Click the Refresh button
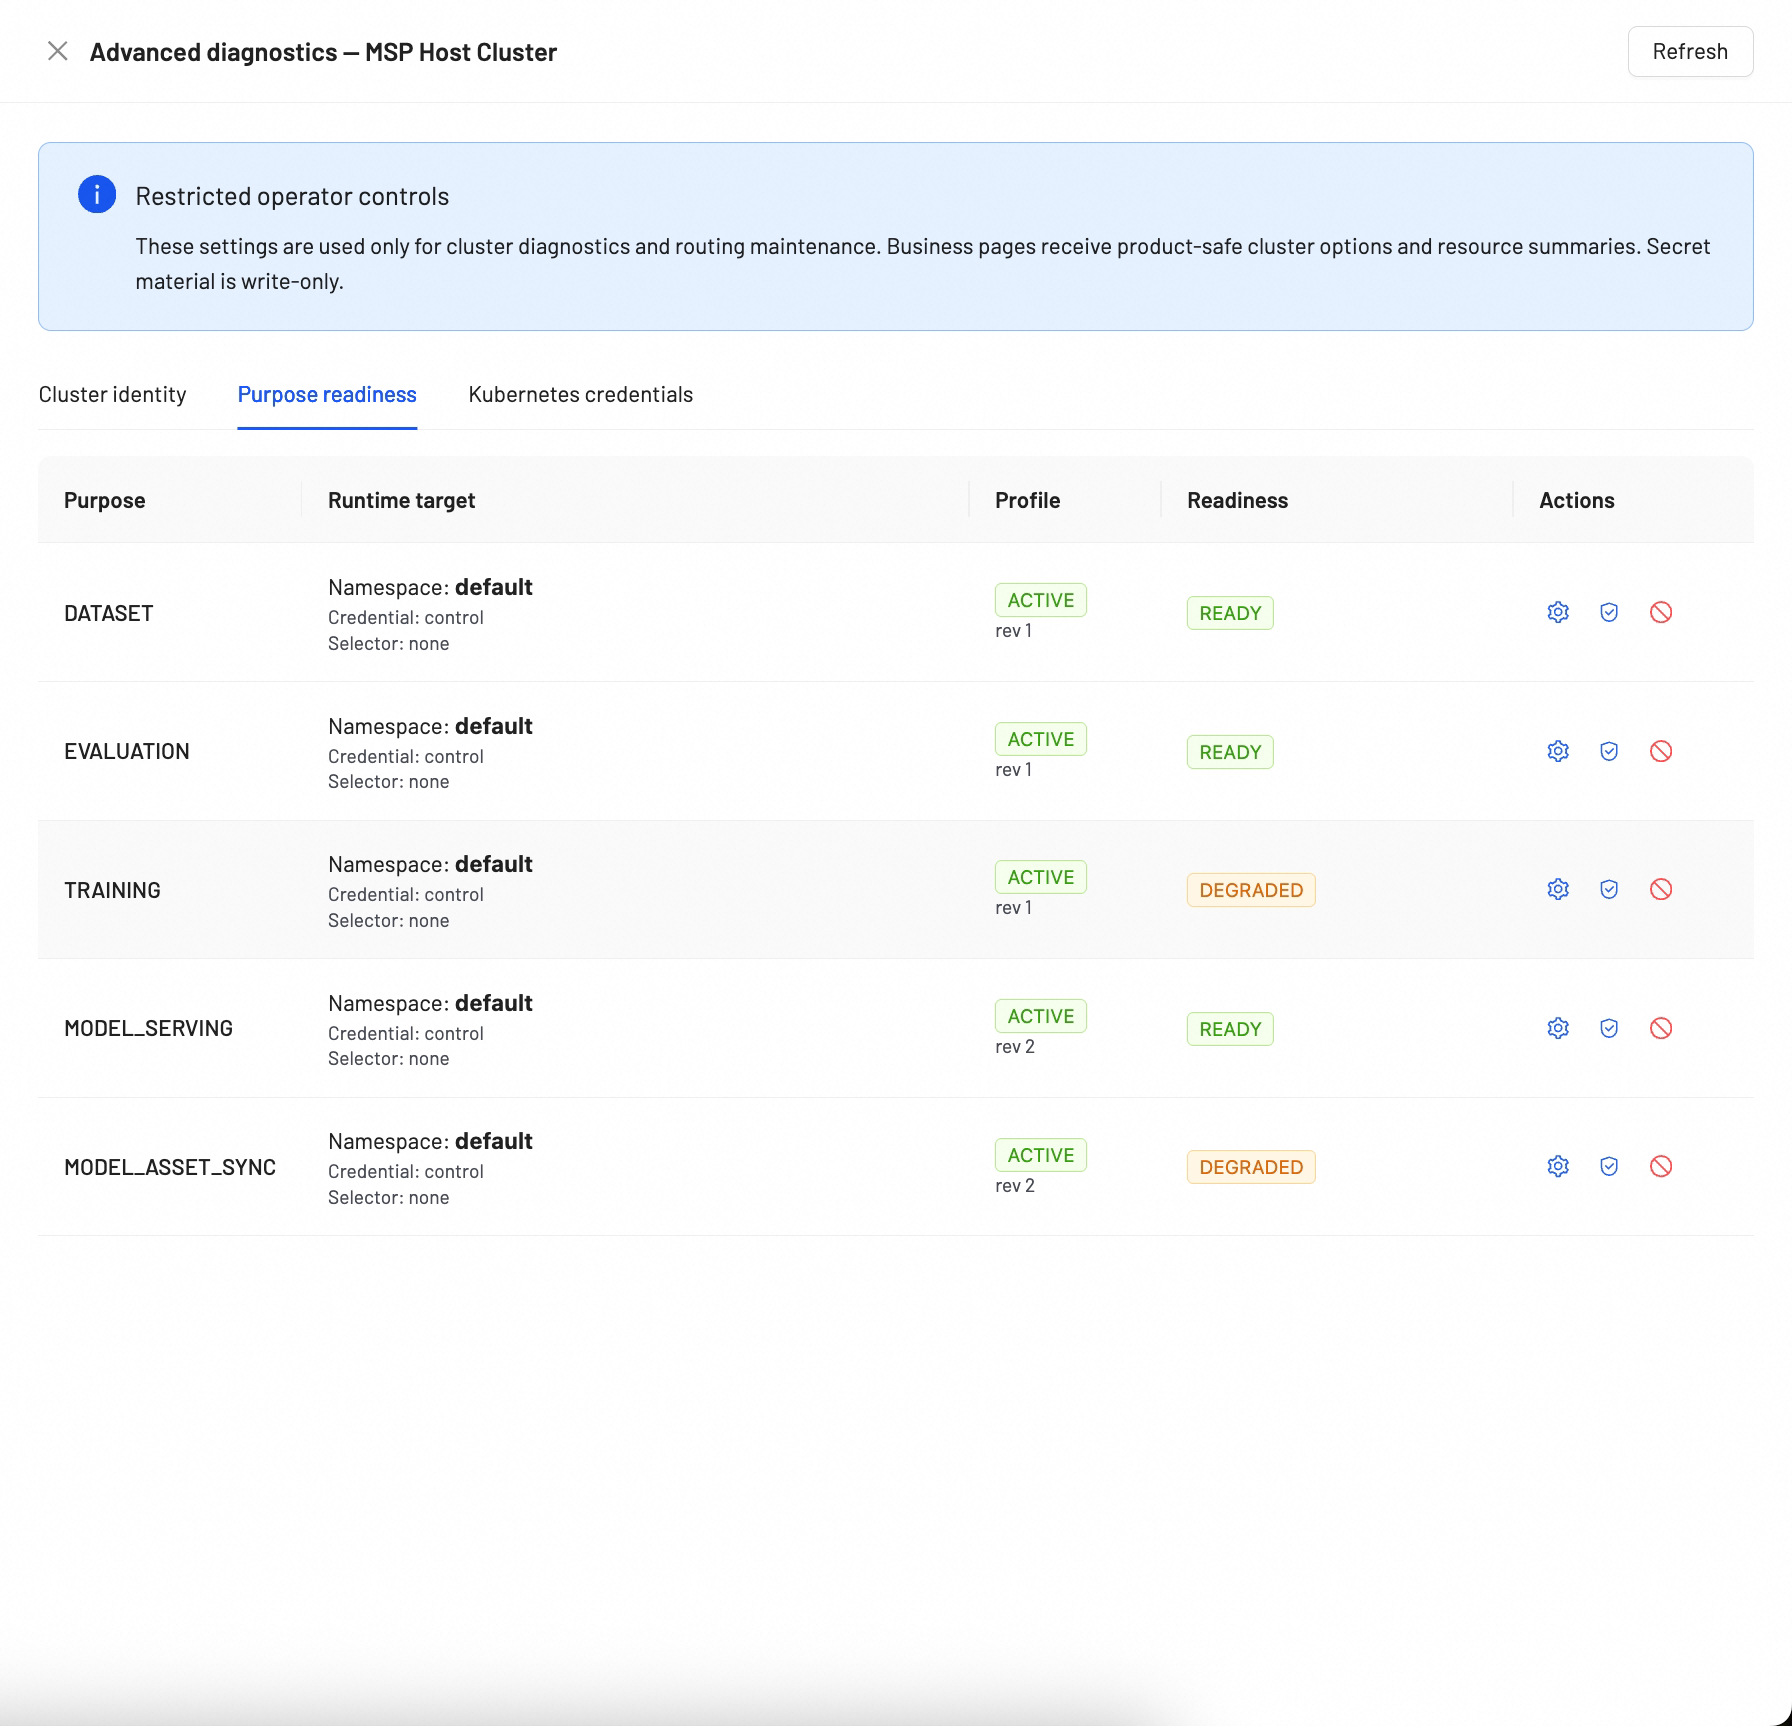Viewport: 1792px width, 1726px height. click(x=1690, y=51)
